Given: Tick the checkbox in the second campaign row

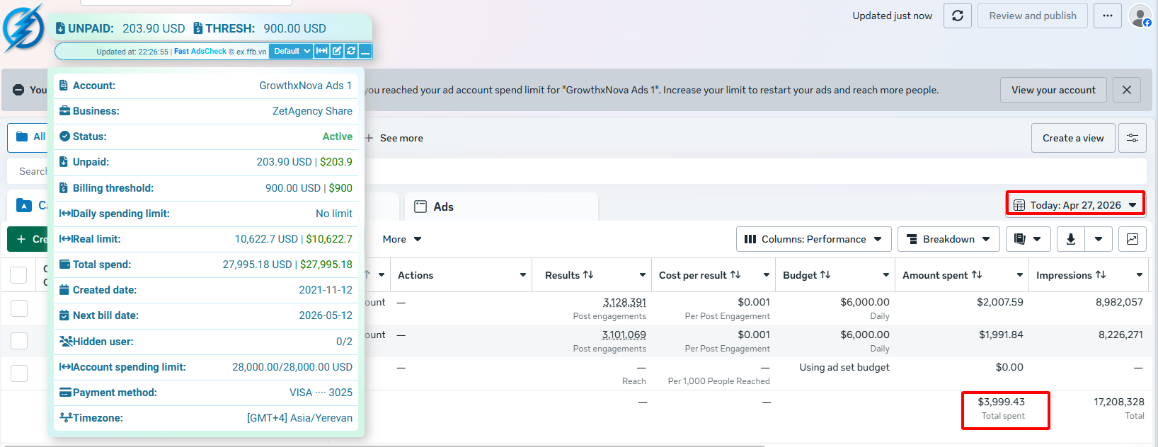Looking at the screenshot, I should point(19,341).
